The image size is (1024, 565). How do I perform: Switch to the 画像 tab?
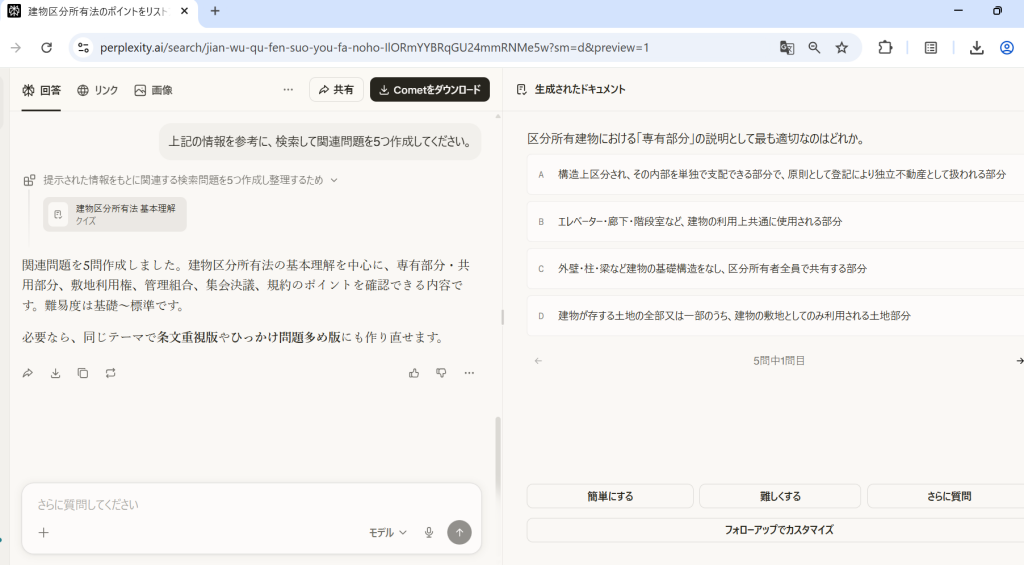(x=153, y=90)
